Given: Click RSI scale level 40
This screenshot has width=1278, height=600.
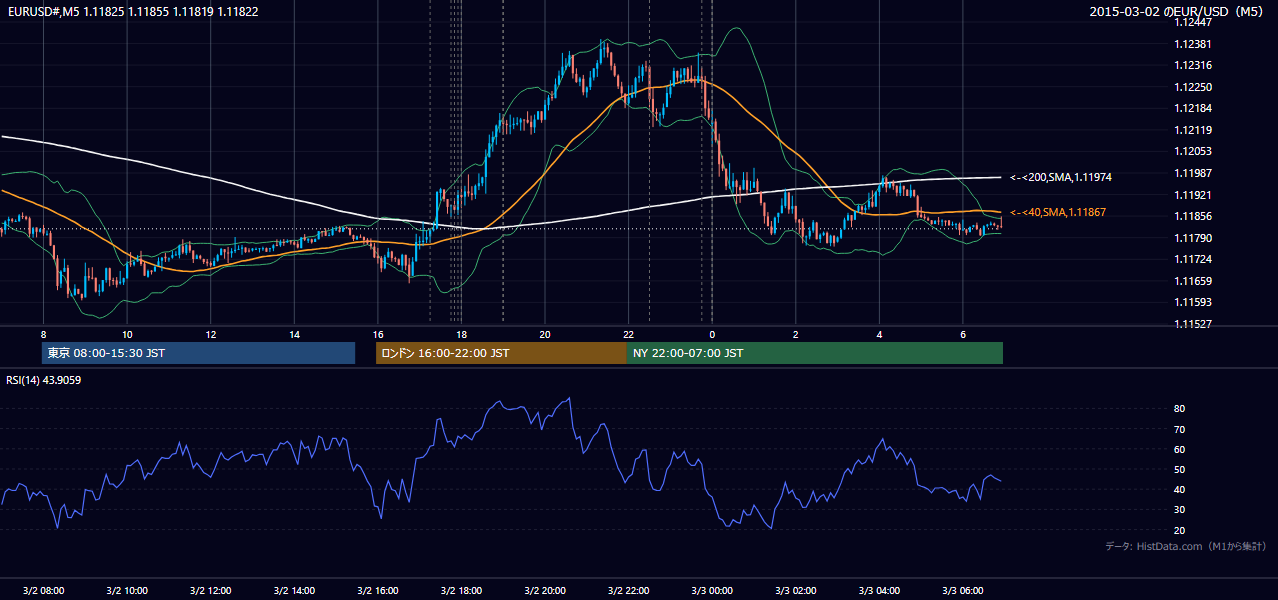Looking at the screenshot, I should [1179, 489].
